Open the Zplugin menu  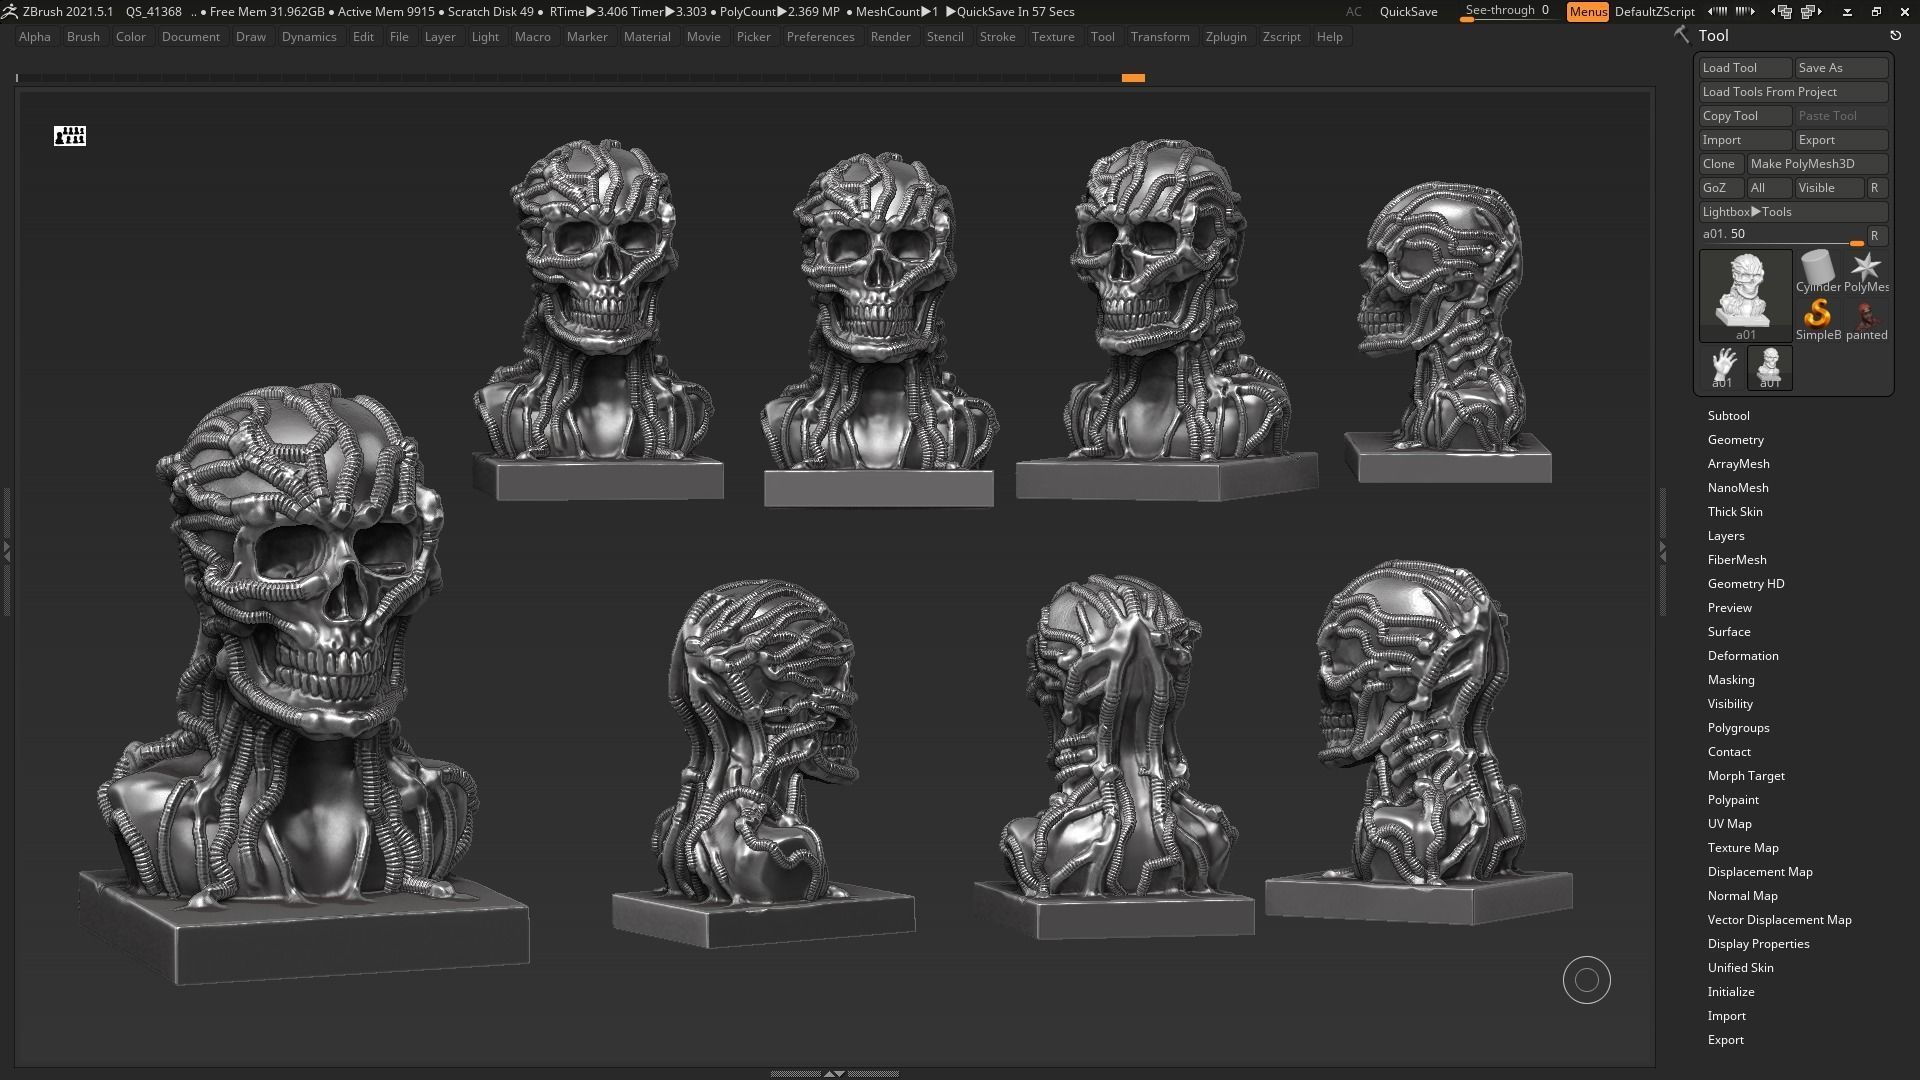click(1226, 37)
